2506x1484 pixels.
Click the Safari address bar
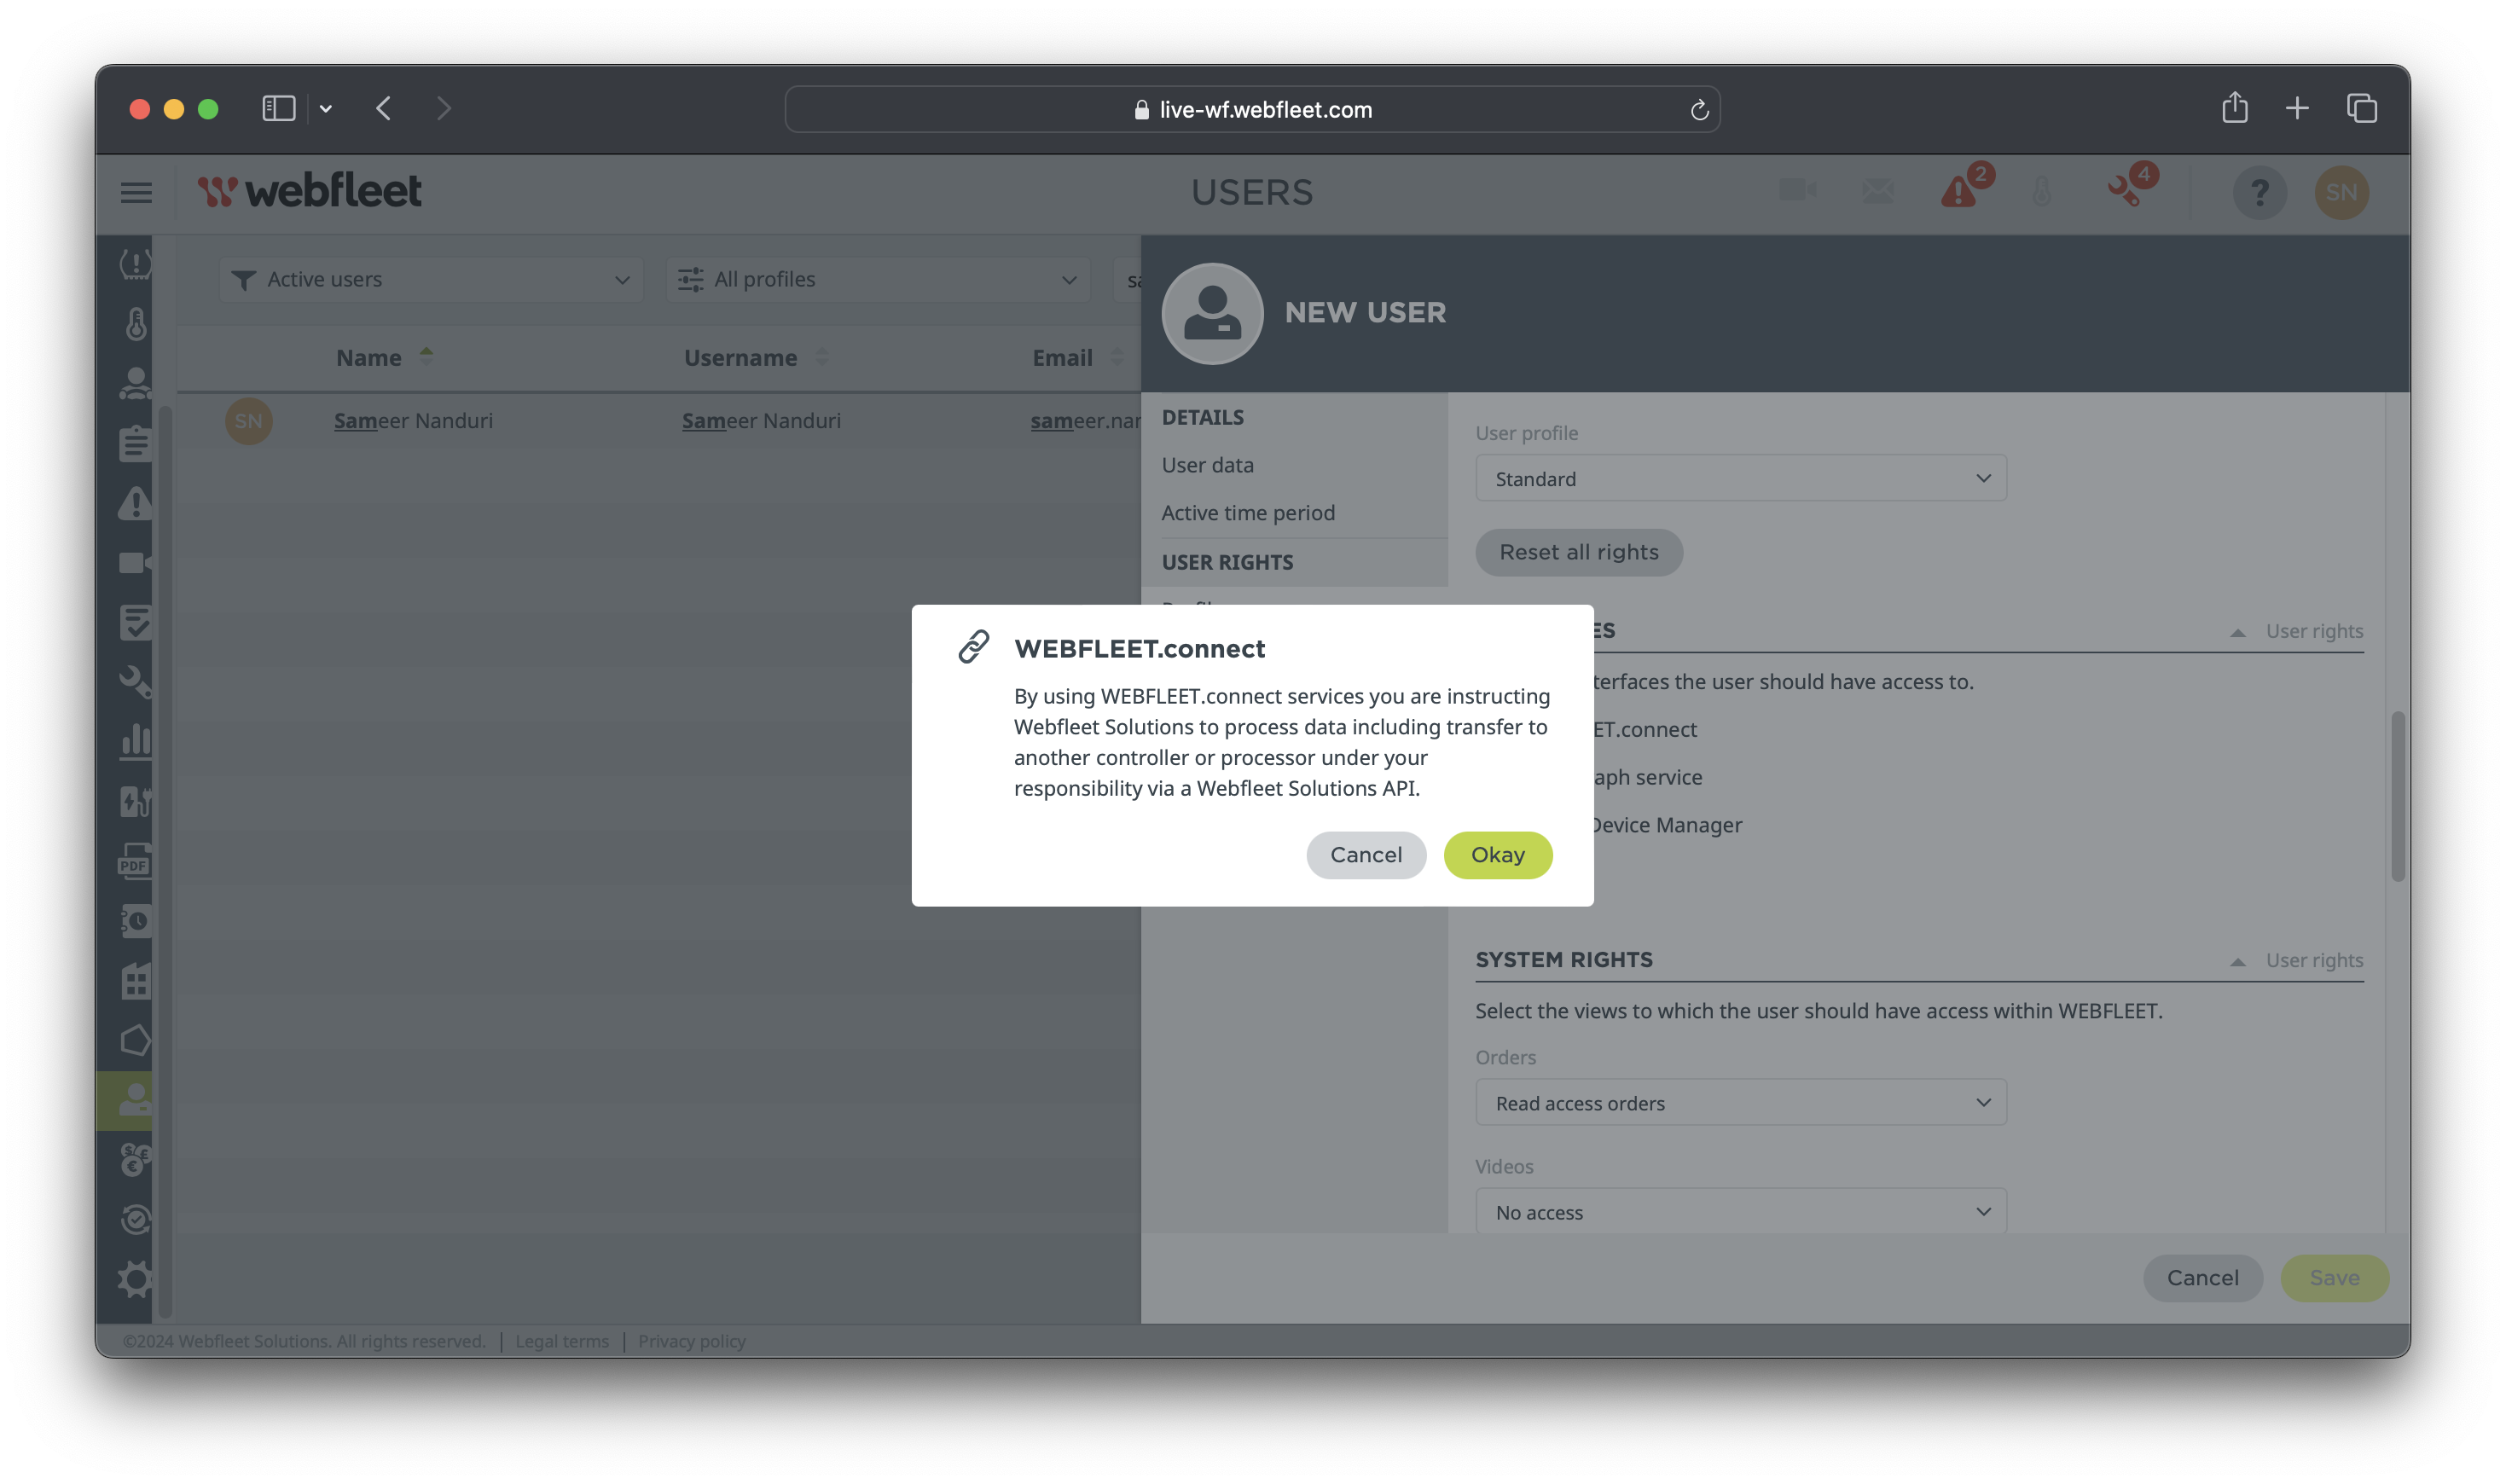click(1252, 109)
